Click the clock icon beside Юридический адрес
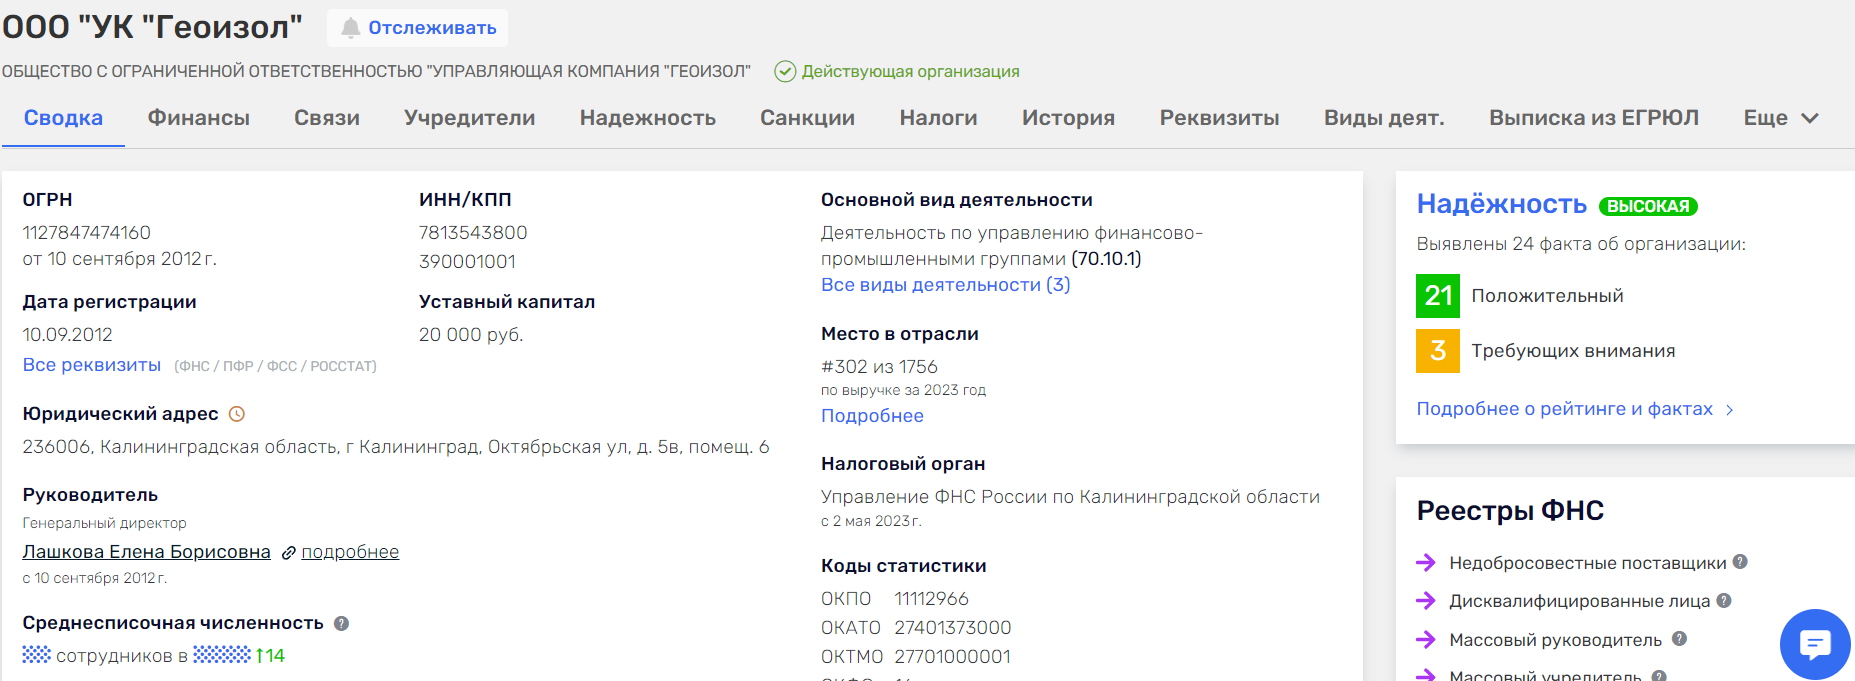Viewport: 1855px width, 681px height. point(237,414)
